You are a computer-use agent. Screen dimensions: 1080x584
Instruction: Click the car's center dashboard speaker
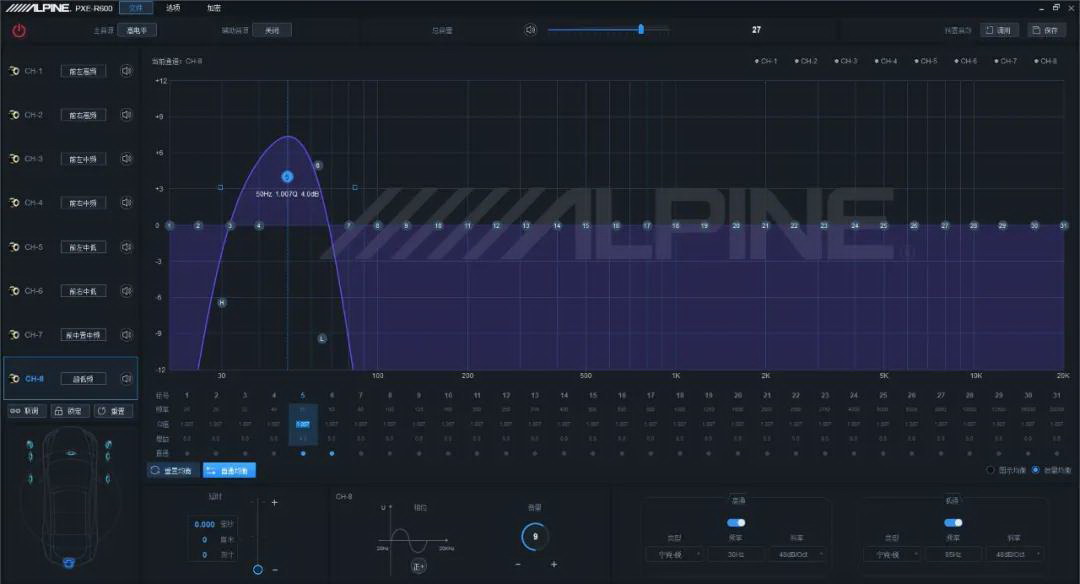point(71,453)
